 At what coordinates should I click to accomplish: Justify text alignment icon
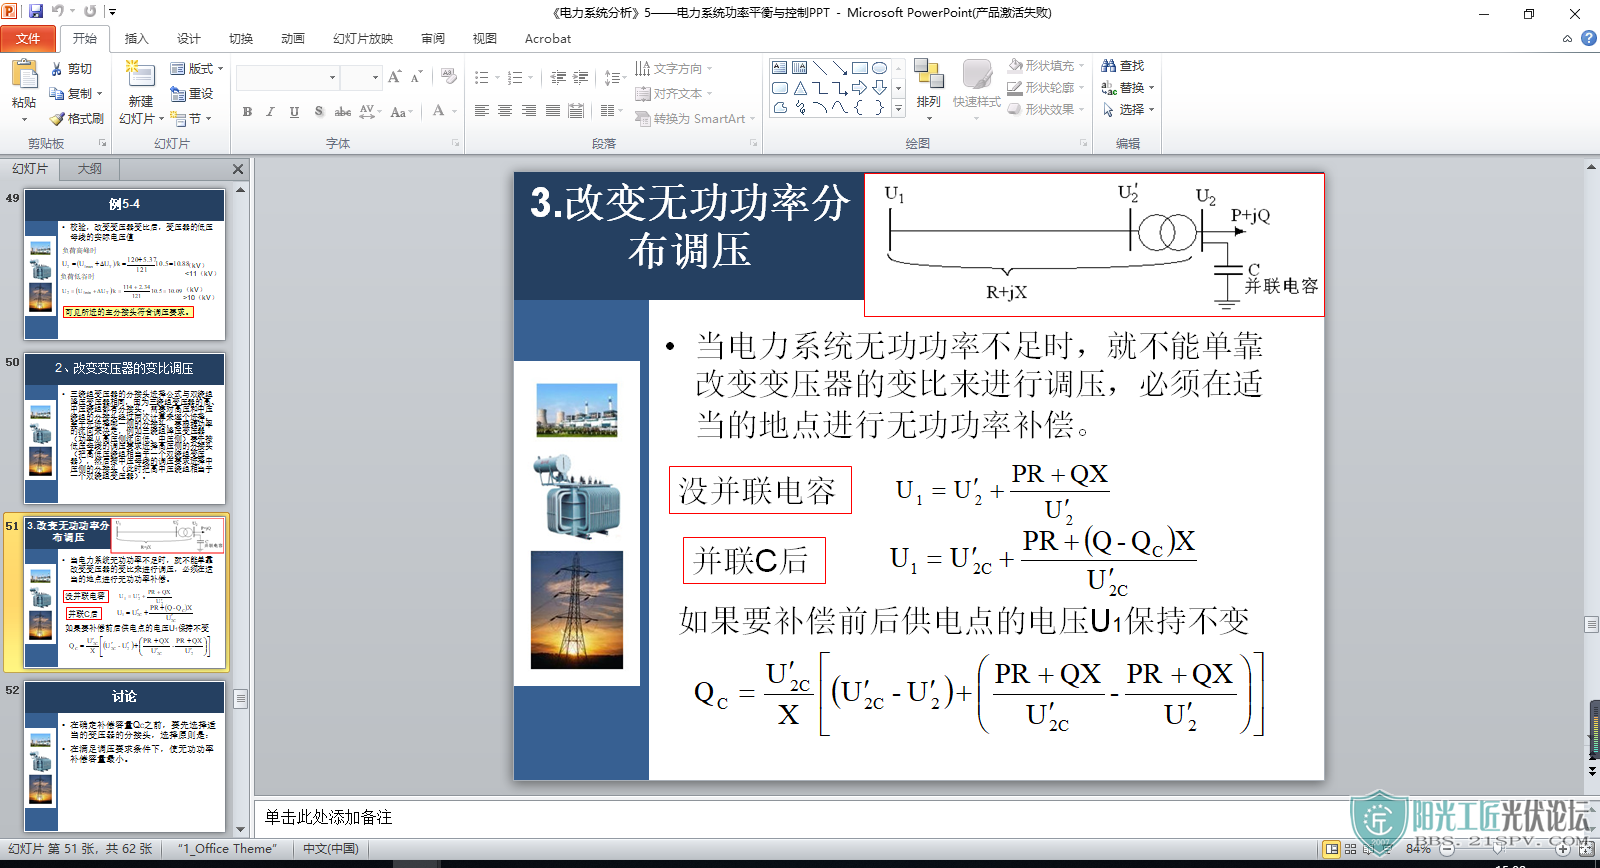(553, 111)
